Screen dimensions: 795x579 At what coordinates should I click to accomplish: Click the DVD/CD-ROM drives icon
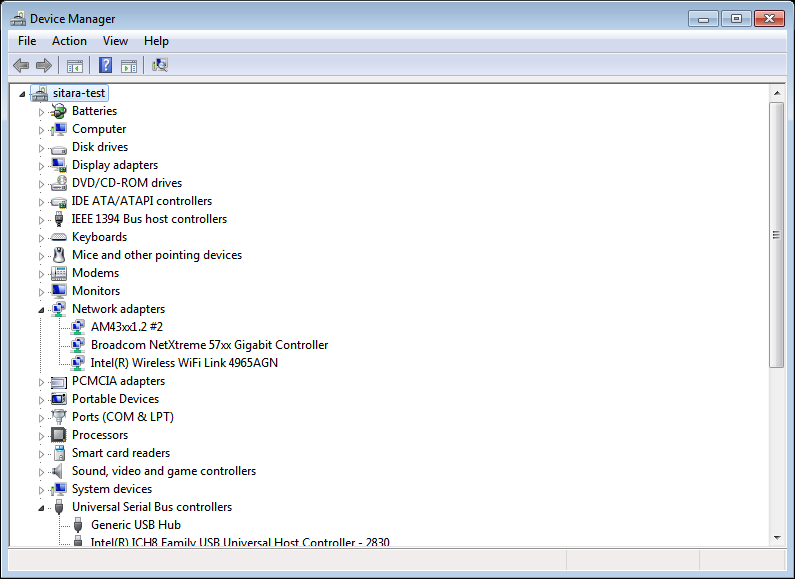coord(59,183)
